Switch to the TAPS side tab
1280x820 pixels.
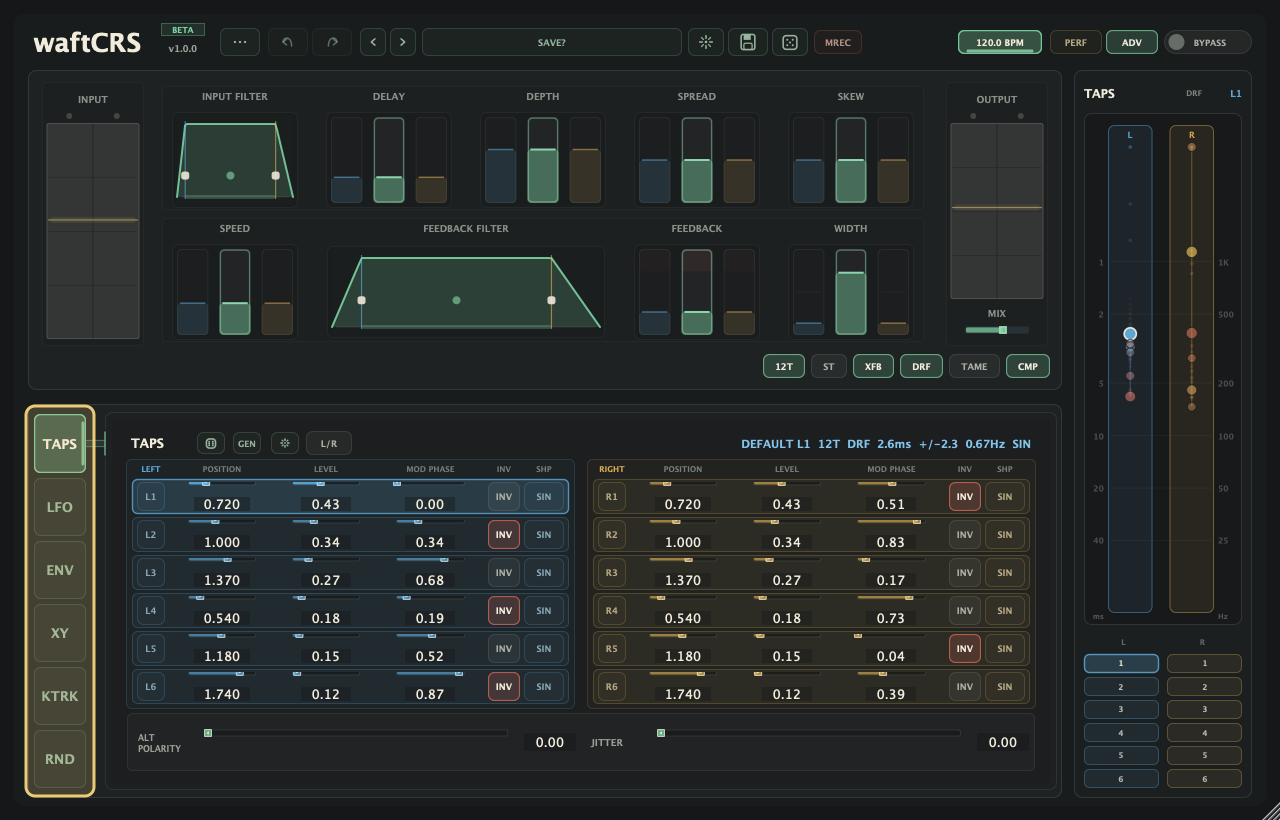tap(60, 444)
